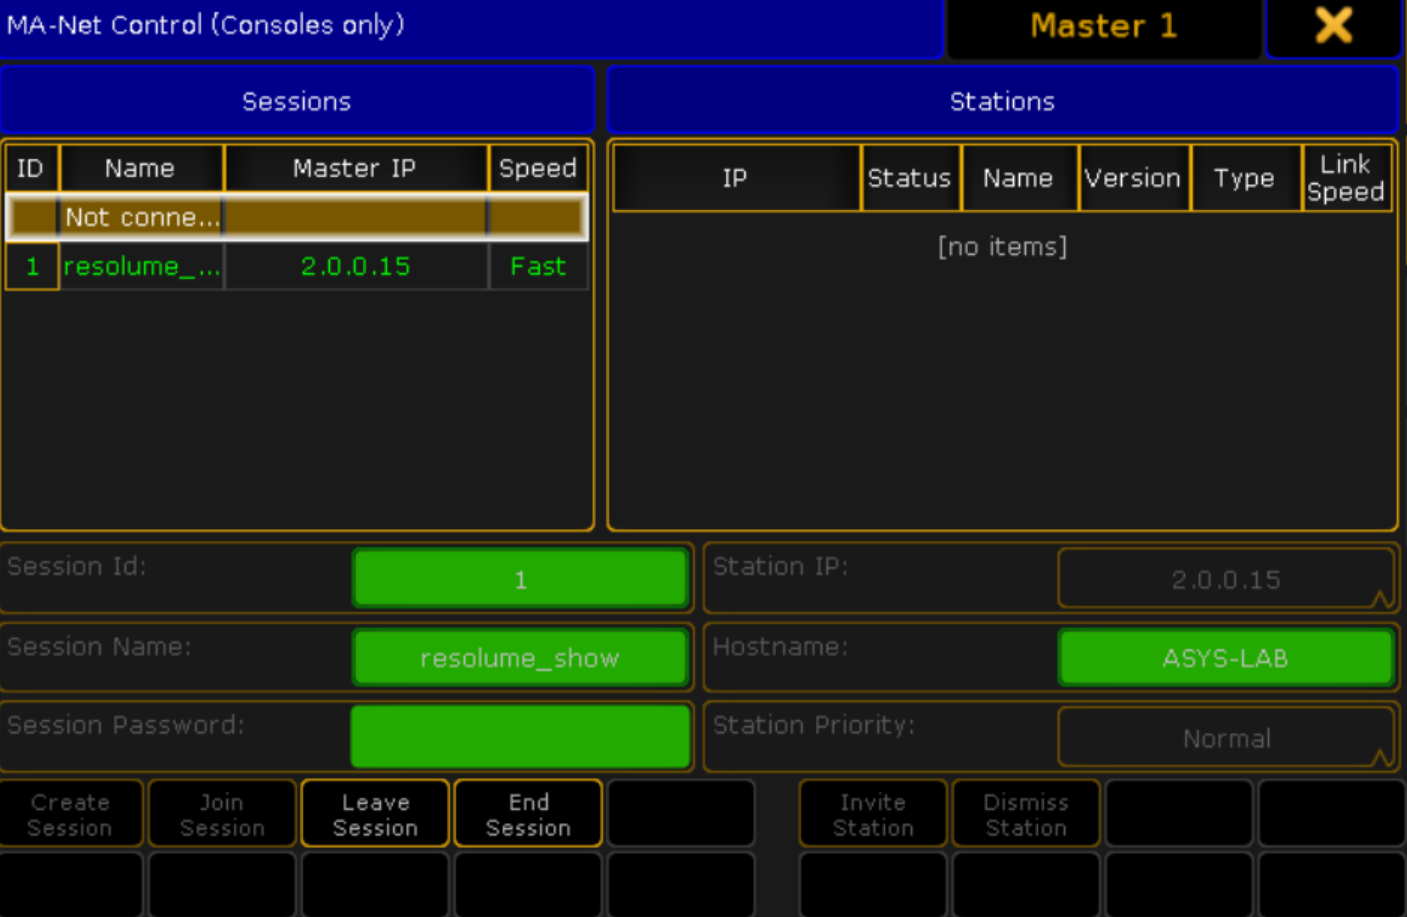Select the resolume session row
Viewport: 1407px width, 917px height.
click(297, 267)
